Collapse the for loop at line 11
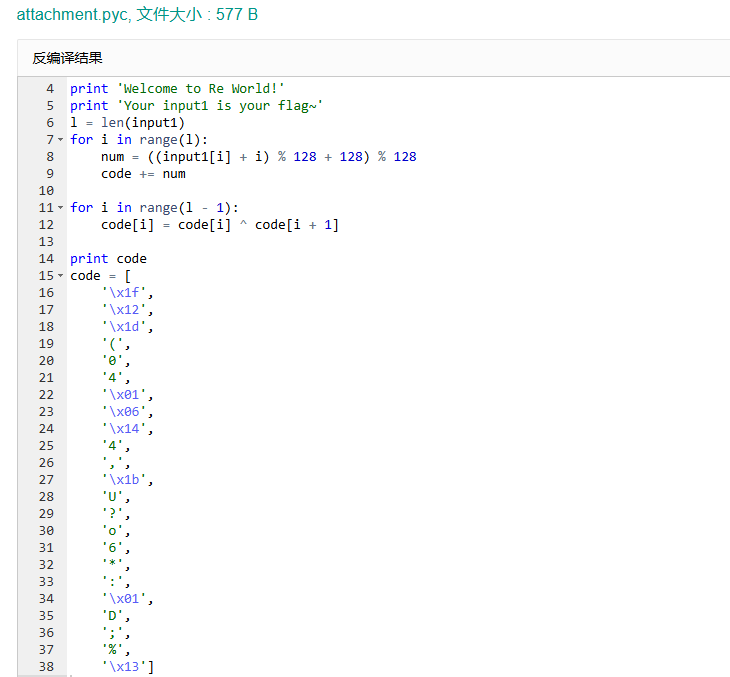730x677 pixels. tap(61, 207)
